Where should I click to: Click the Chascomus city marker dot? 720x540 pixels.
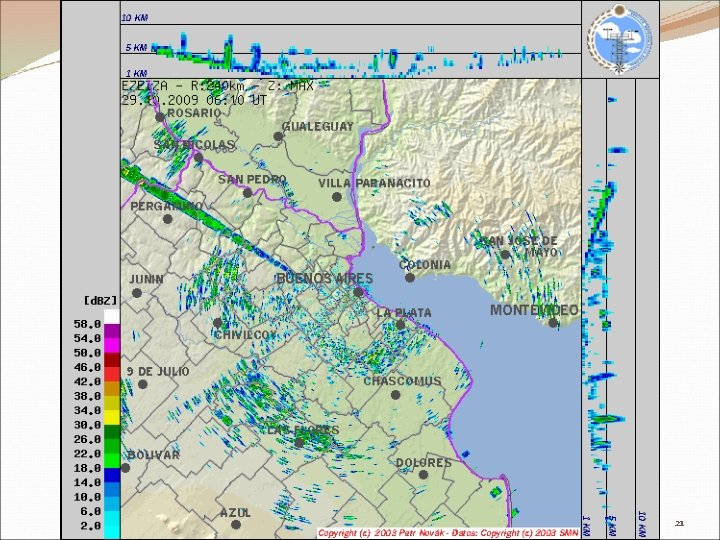pos(395,394)
